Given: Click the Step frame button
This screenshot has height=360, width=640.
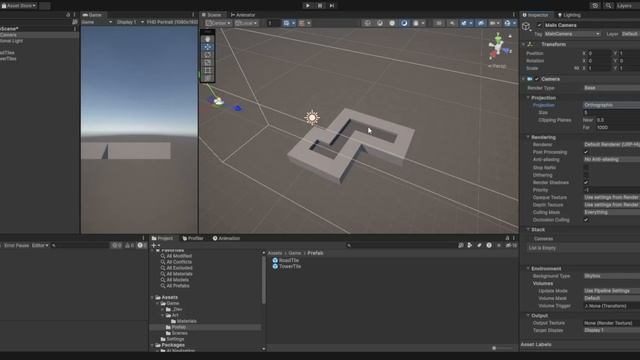Looking at the screenshot, I should [x=332, y=6].
